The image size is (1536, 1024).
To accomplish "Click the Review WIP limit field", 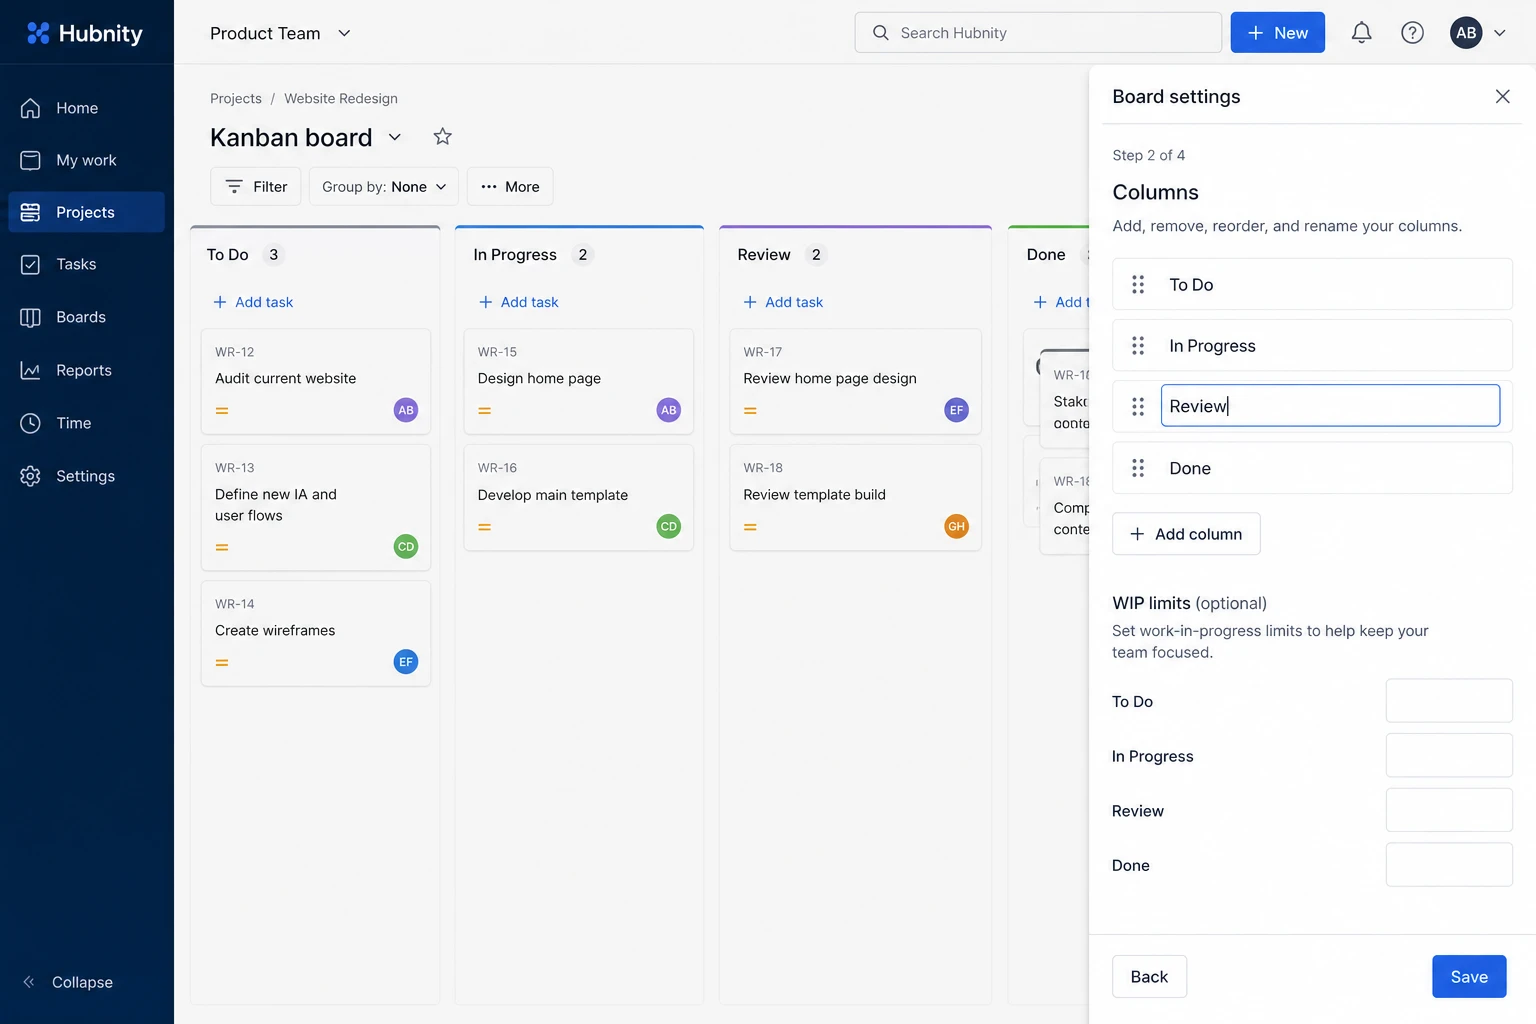I will pos(1449,810).
